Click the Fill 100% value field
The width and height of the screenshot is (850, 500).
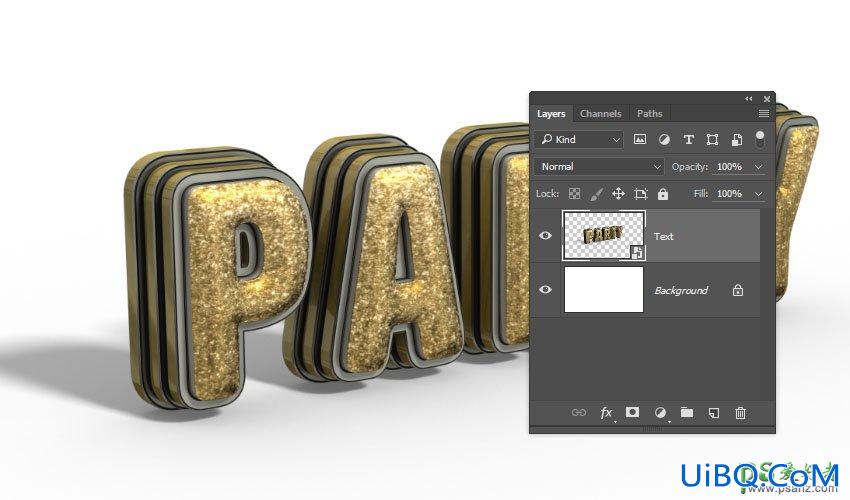(730, 194)
